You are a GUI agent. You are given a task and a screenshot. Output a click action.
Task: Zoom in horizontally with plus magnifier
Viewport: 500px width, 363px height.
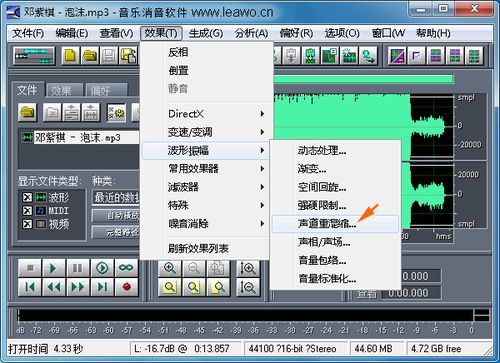(170, 268)
